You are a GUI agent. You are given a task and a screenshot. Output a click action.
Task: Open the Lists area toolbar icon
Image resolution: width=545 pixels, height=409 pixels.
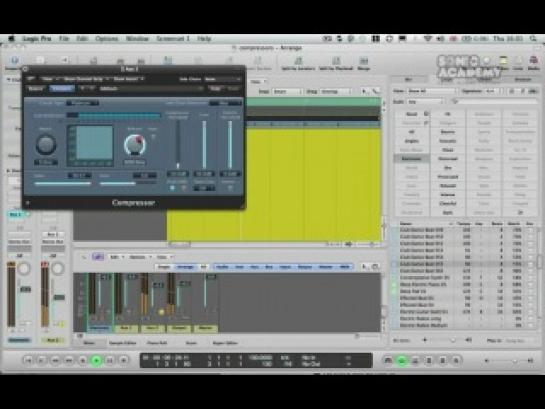pyautogui.click(x=518, y=64)
